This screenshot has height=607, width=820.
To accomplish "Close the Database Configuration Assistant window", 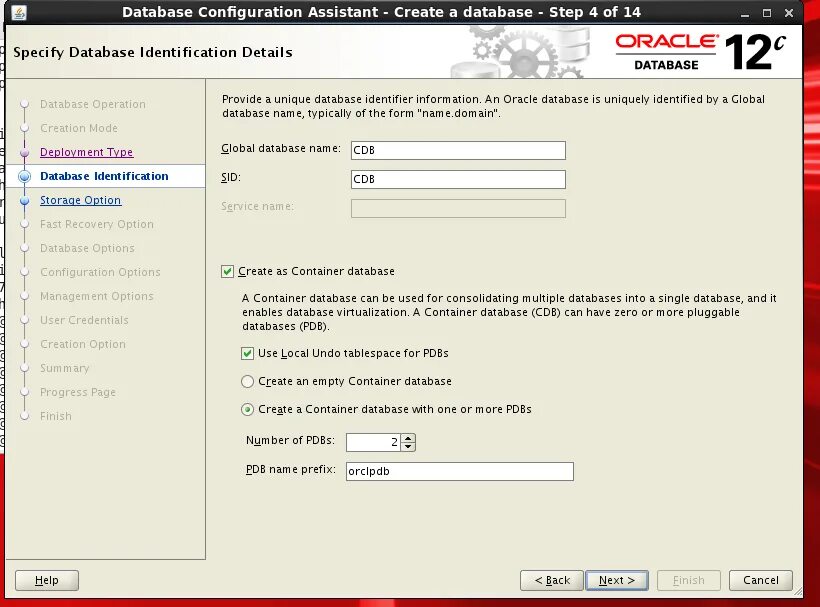I will [789, 13].
